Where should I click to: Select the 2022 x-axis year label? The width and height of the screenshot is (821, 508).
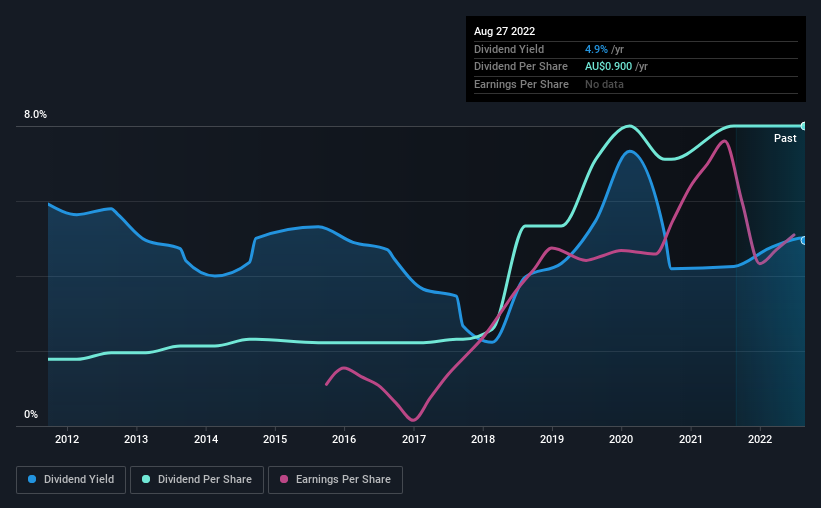tap(760, 439)
